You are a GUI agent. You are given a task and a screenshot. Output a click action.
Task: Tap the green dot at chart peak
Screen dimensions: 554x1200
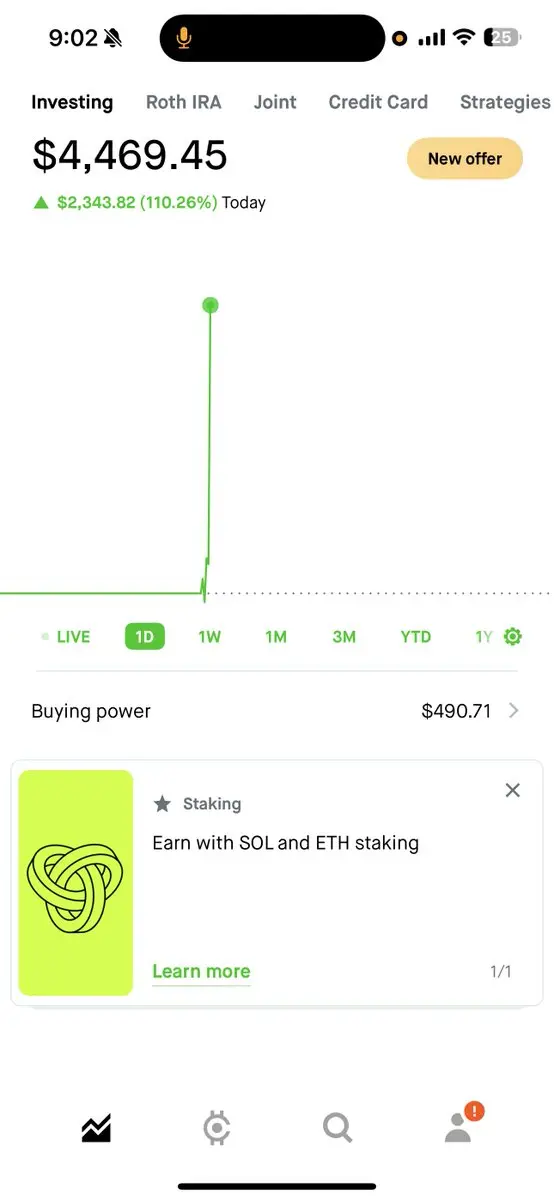(x=210, y=305)
